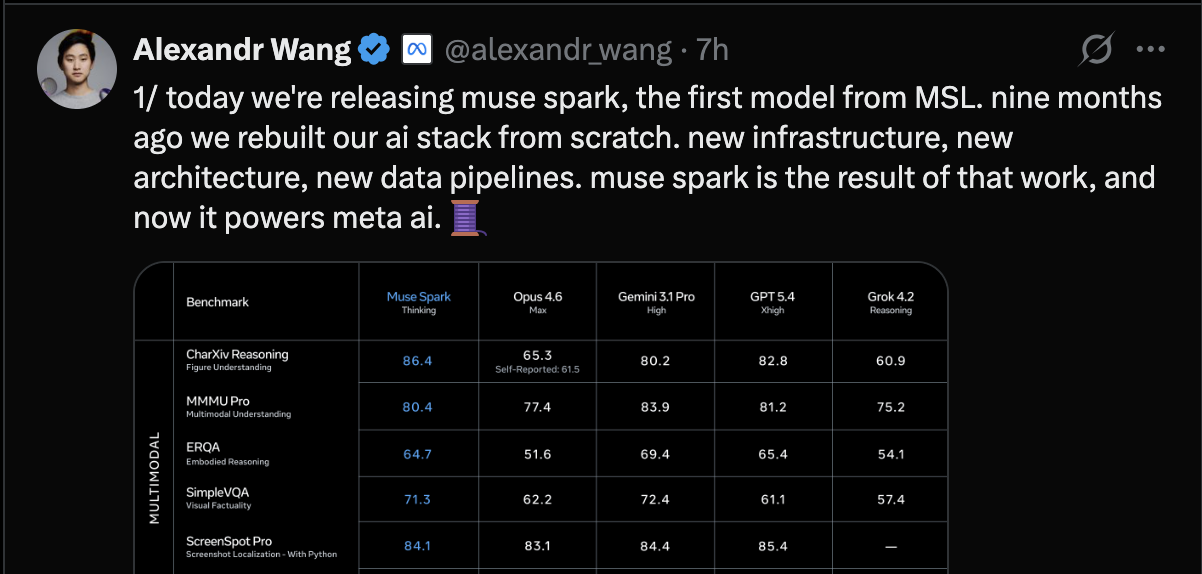The height and width of the screenshot is (574, 1202).
Task: Click the blue verified checkmark badge
Action: point(375,49)
